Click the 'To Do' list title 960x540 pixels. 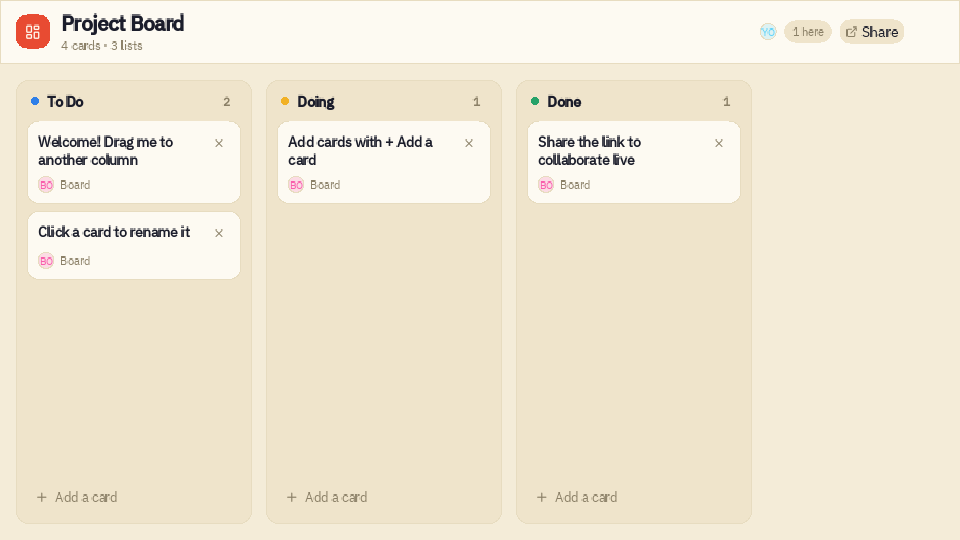tap(65, 102)
